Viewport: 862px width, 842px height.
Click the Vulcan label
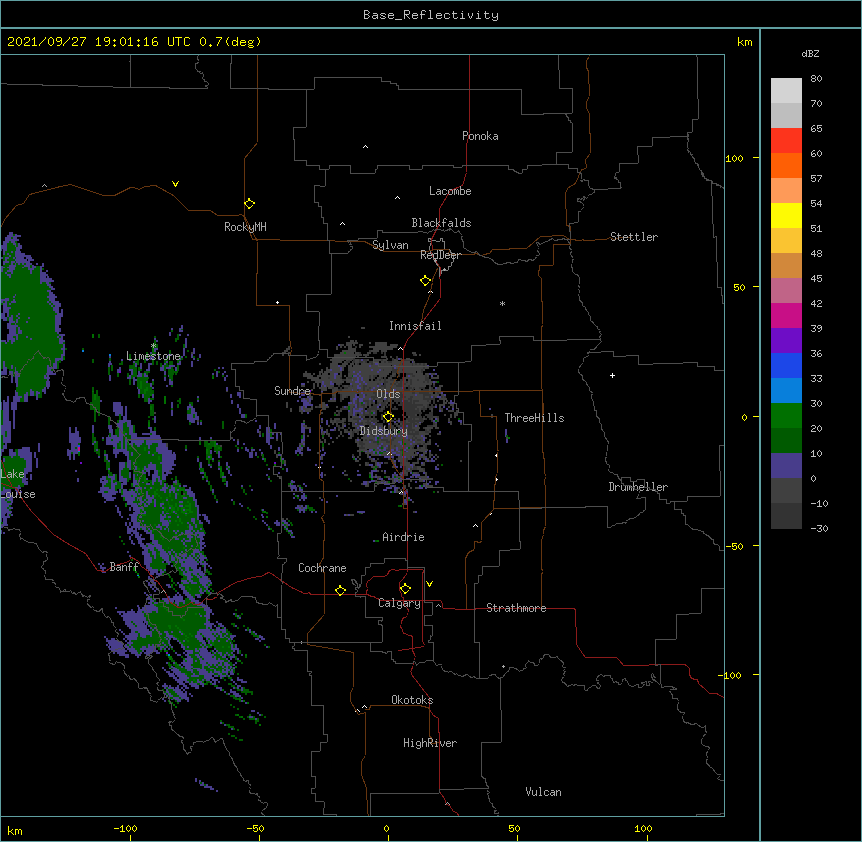(543, 792)
